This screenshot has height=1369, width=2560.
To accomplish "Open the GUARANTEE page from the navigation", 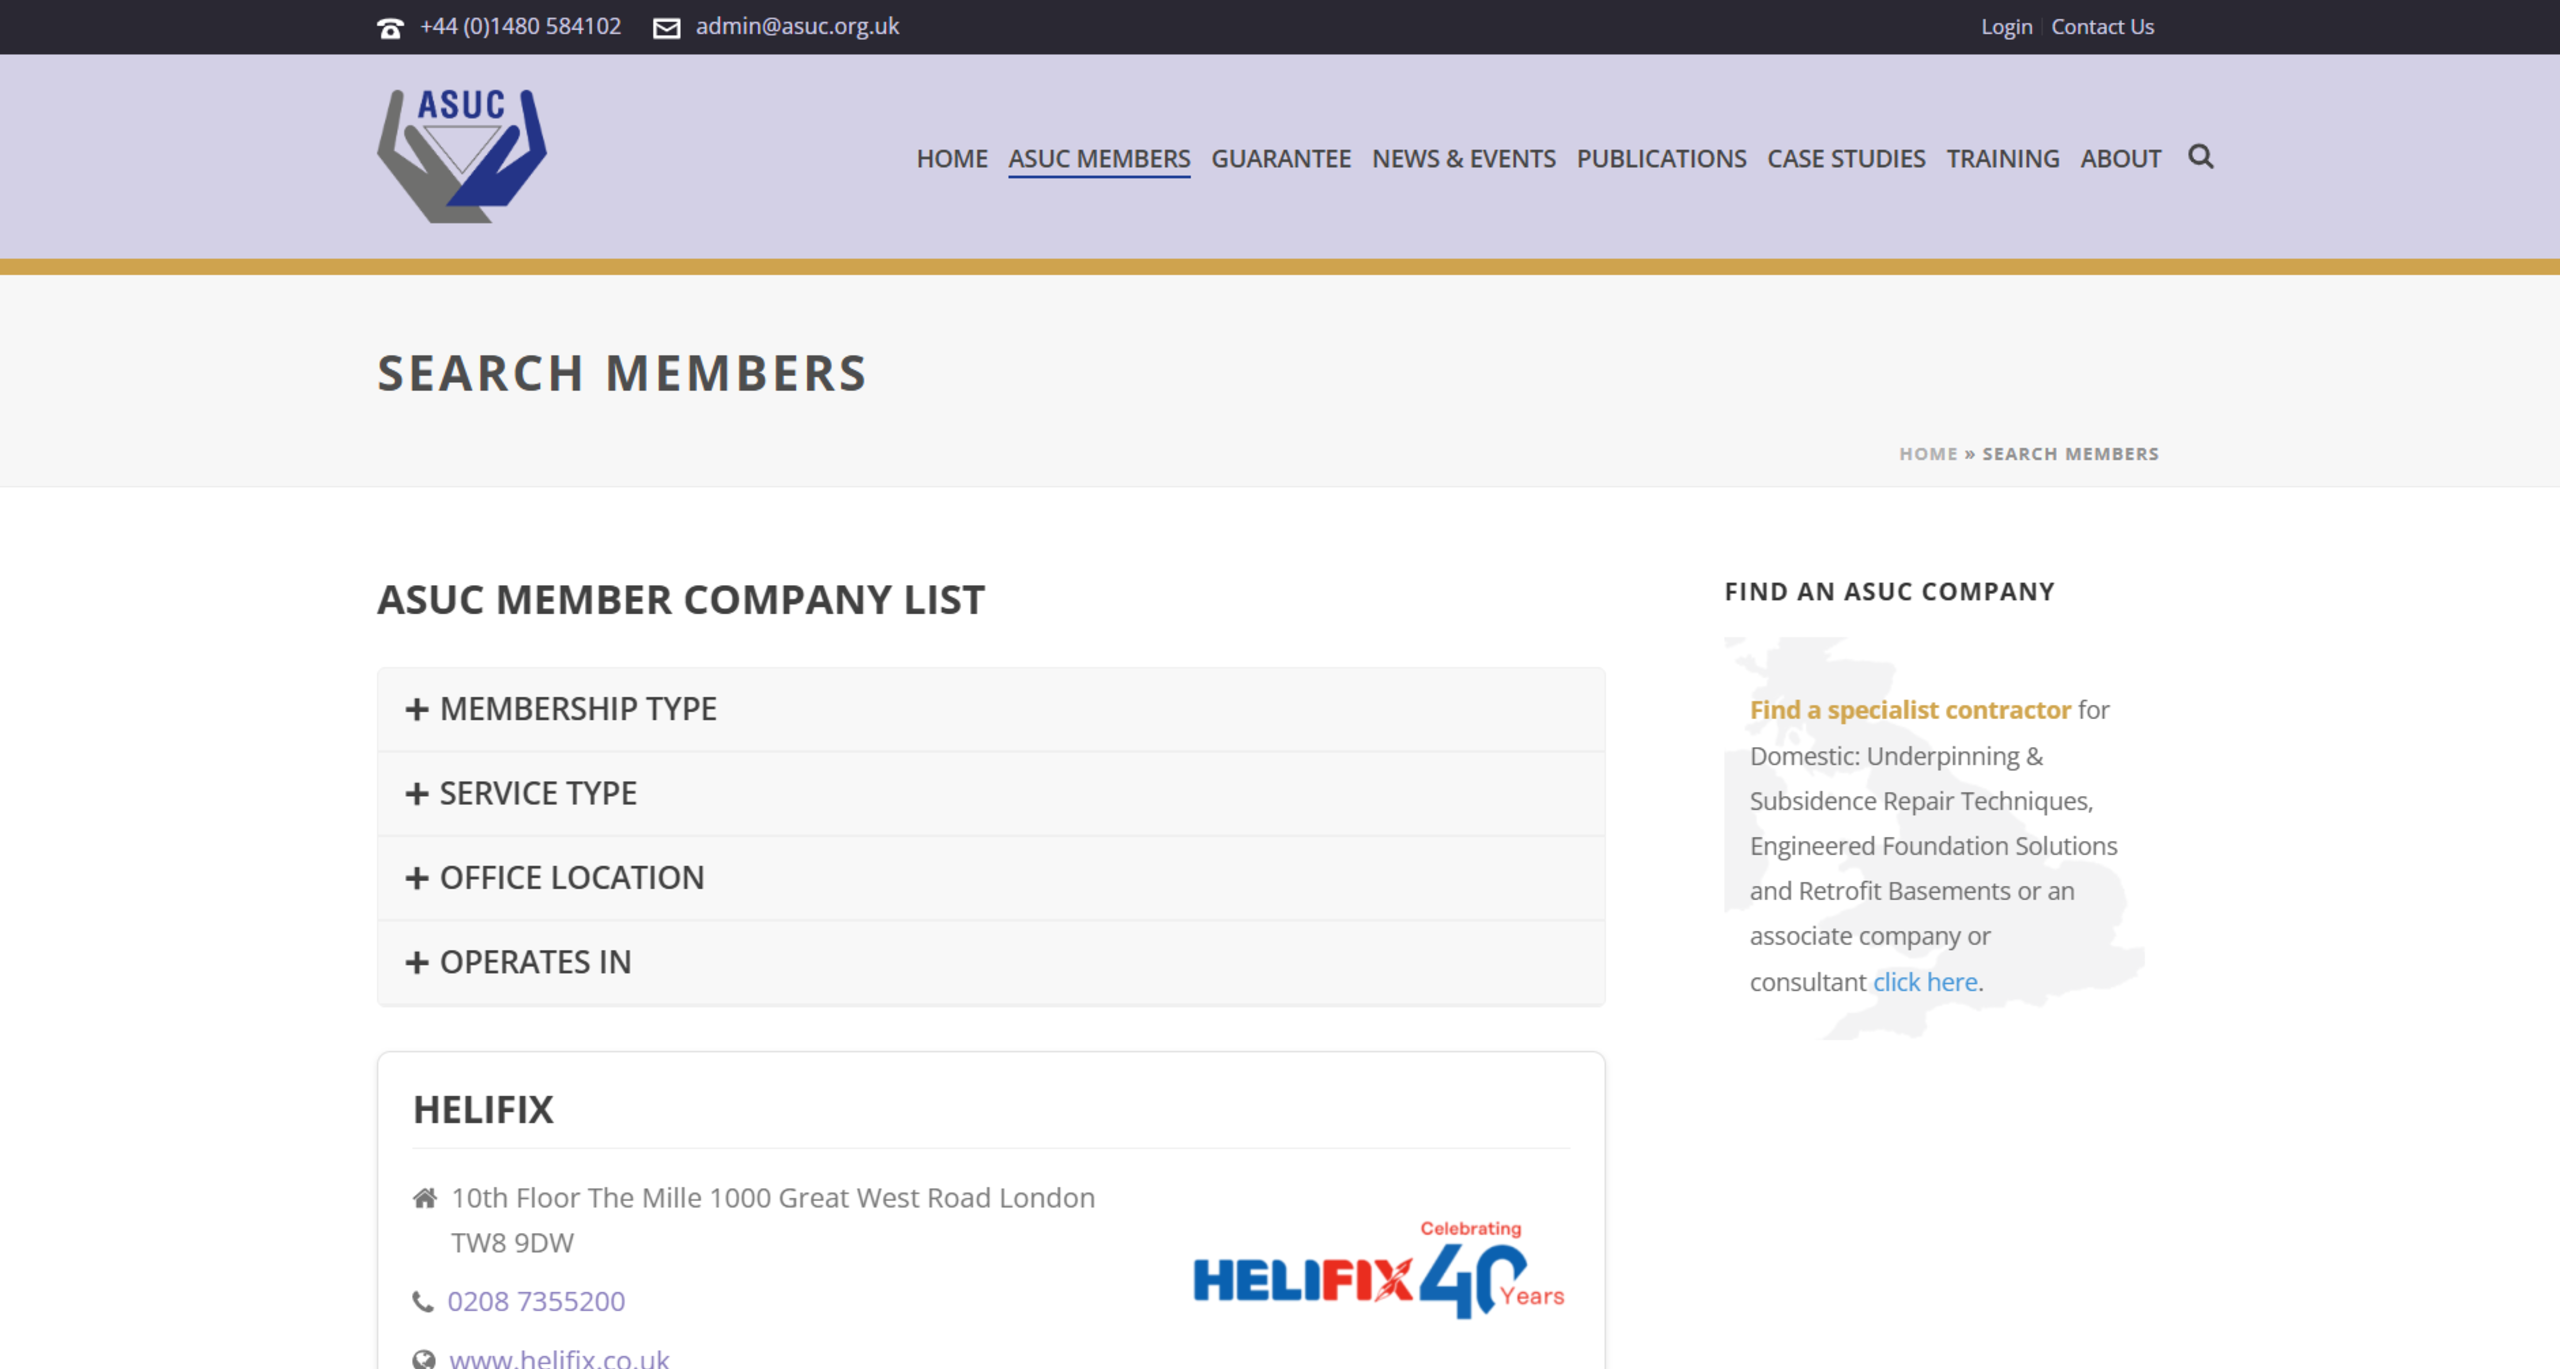I will (1281, 158).
